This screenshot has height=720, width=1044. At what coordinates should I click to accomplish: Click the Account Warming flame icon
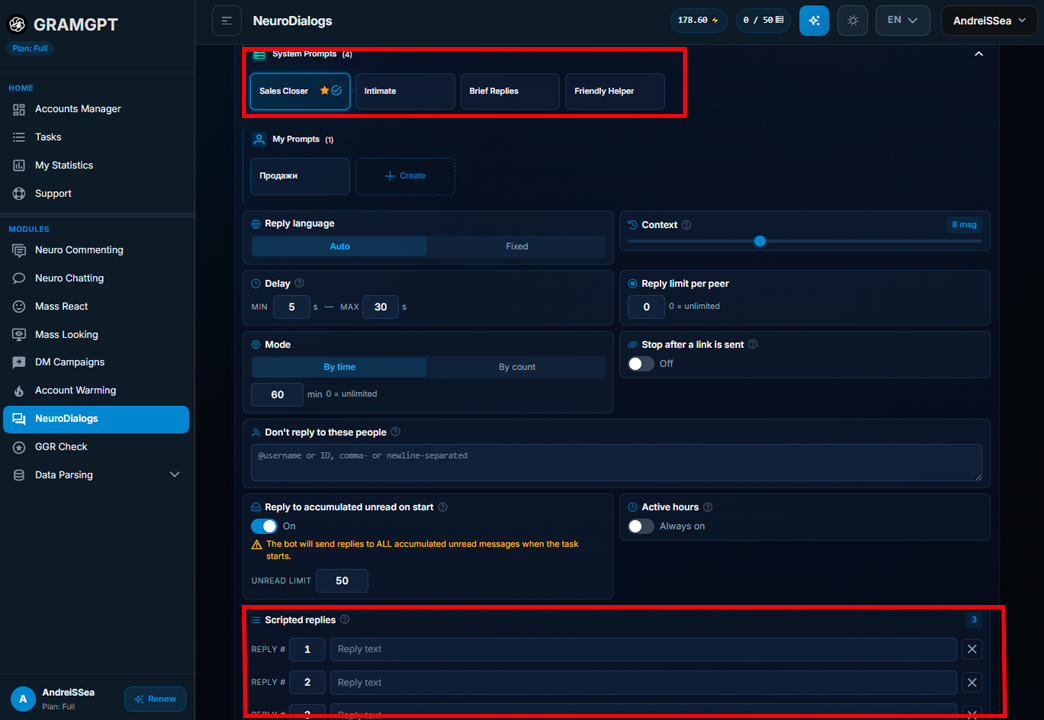pos(19,391)
